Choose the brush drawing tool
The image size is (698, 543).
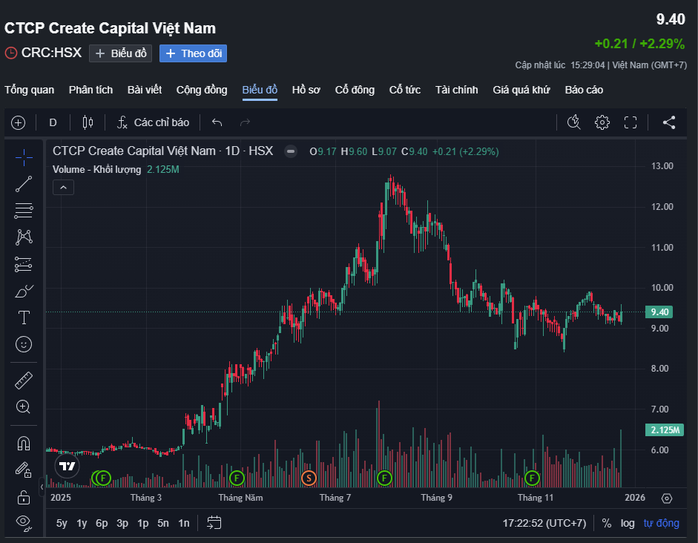24,291
